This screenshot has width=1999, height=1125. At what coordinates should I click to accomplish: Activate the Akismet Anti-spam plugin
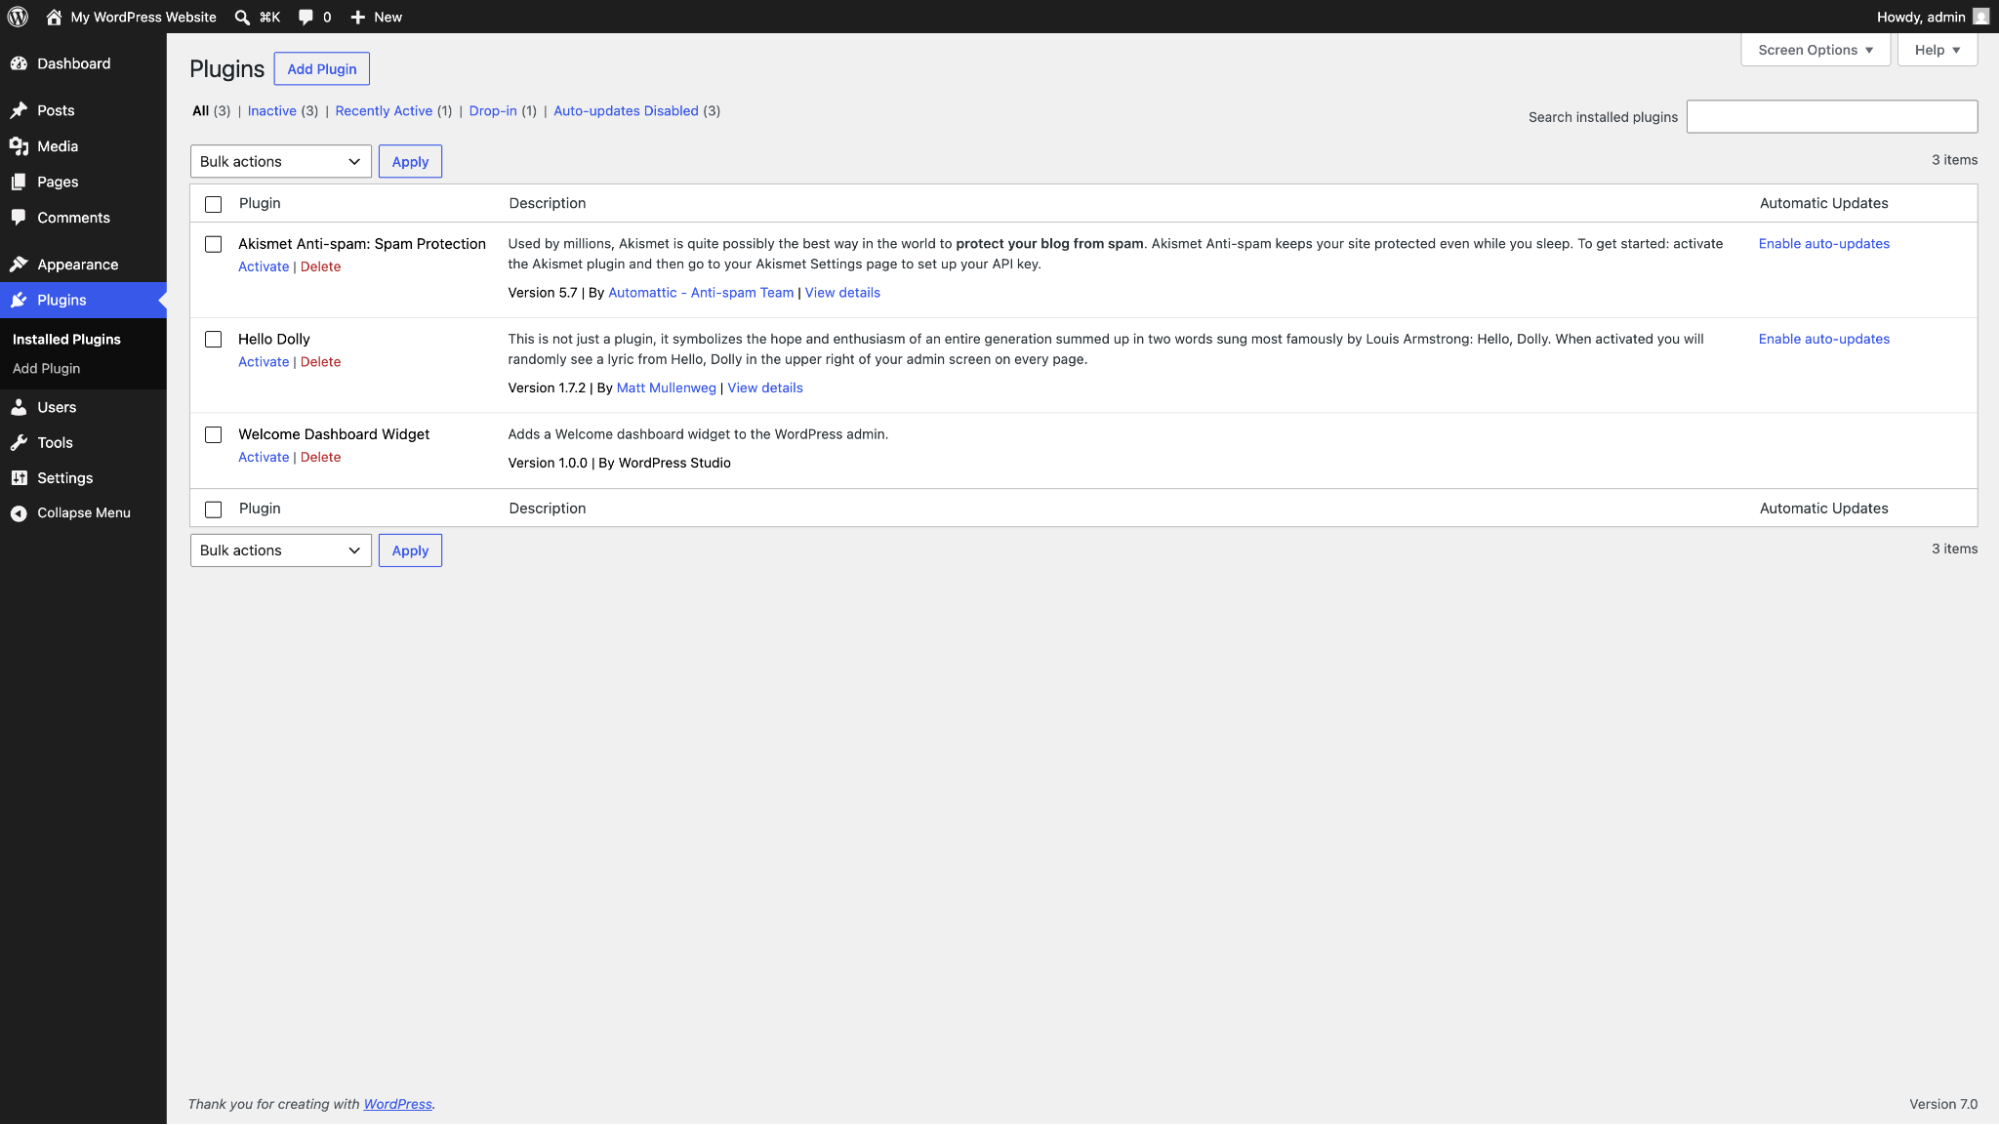click(263, 267)
